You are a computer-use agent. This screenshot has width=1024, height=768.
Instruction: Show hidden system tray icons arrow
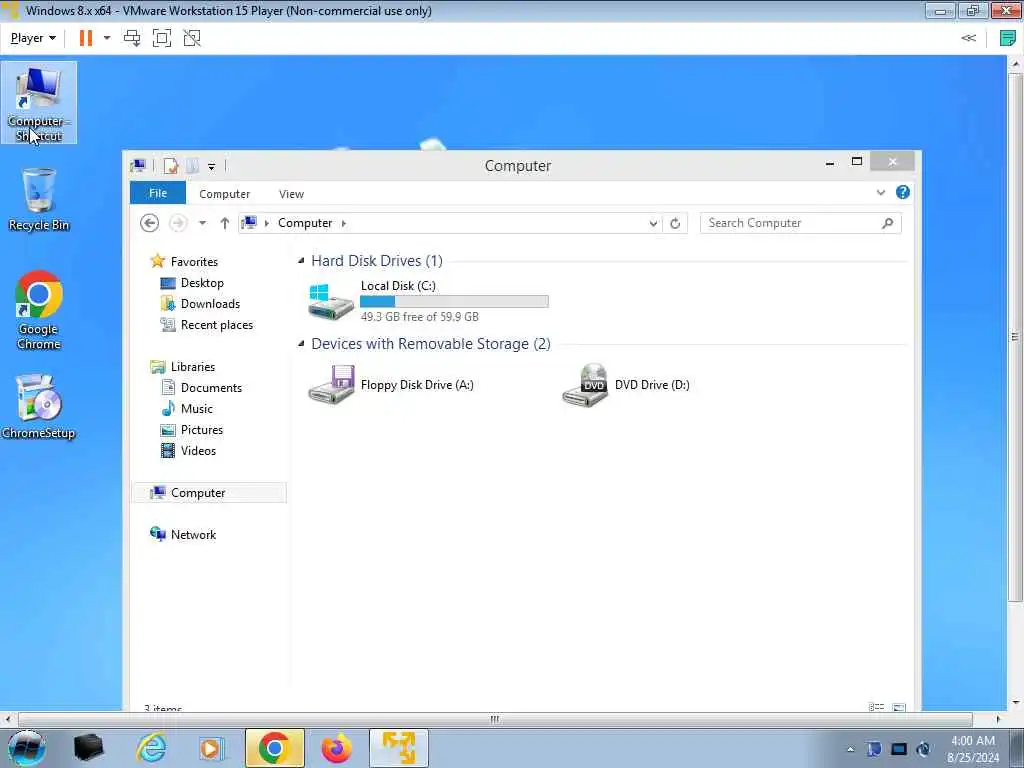tap(850, 750)
